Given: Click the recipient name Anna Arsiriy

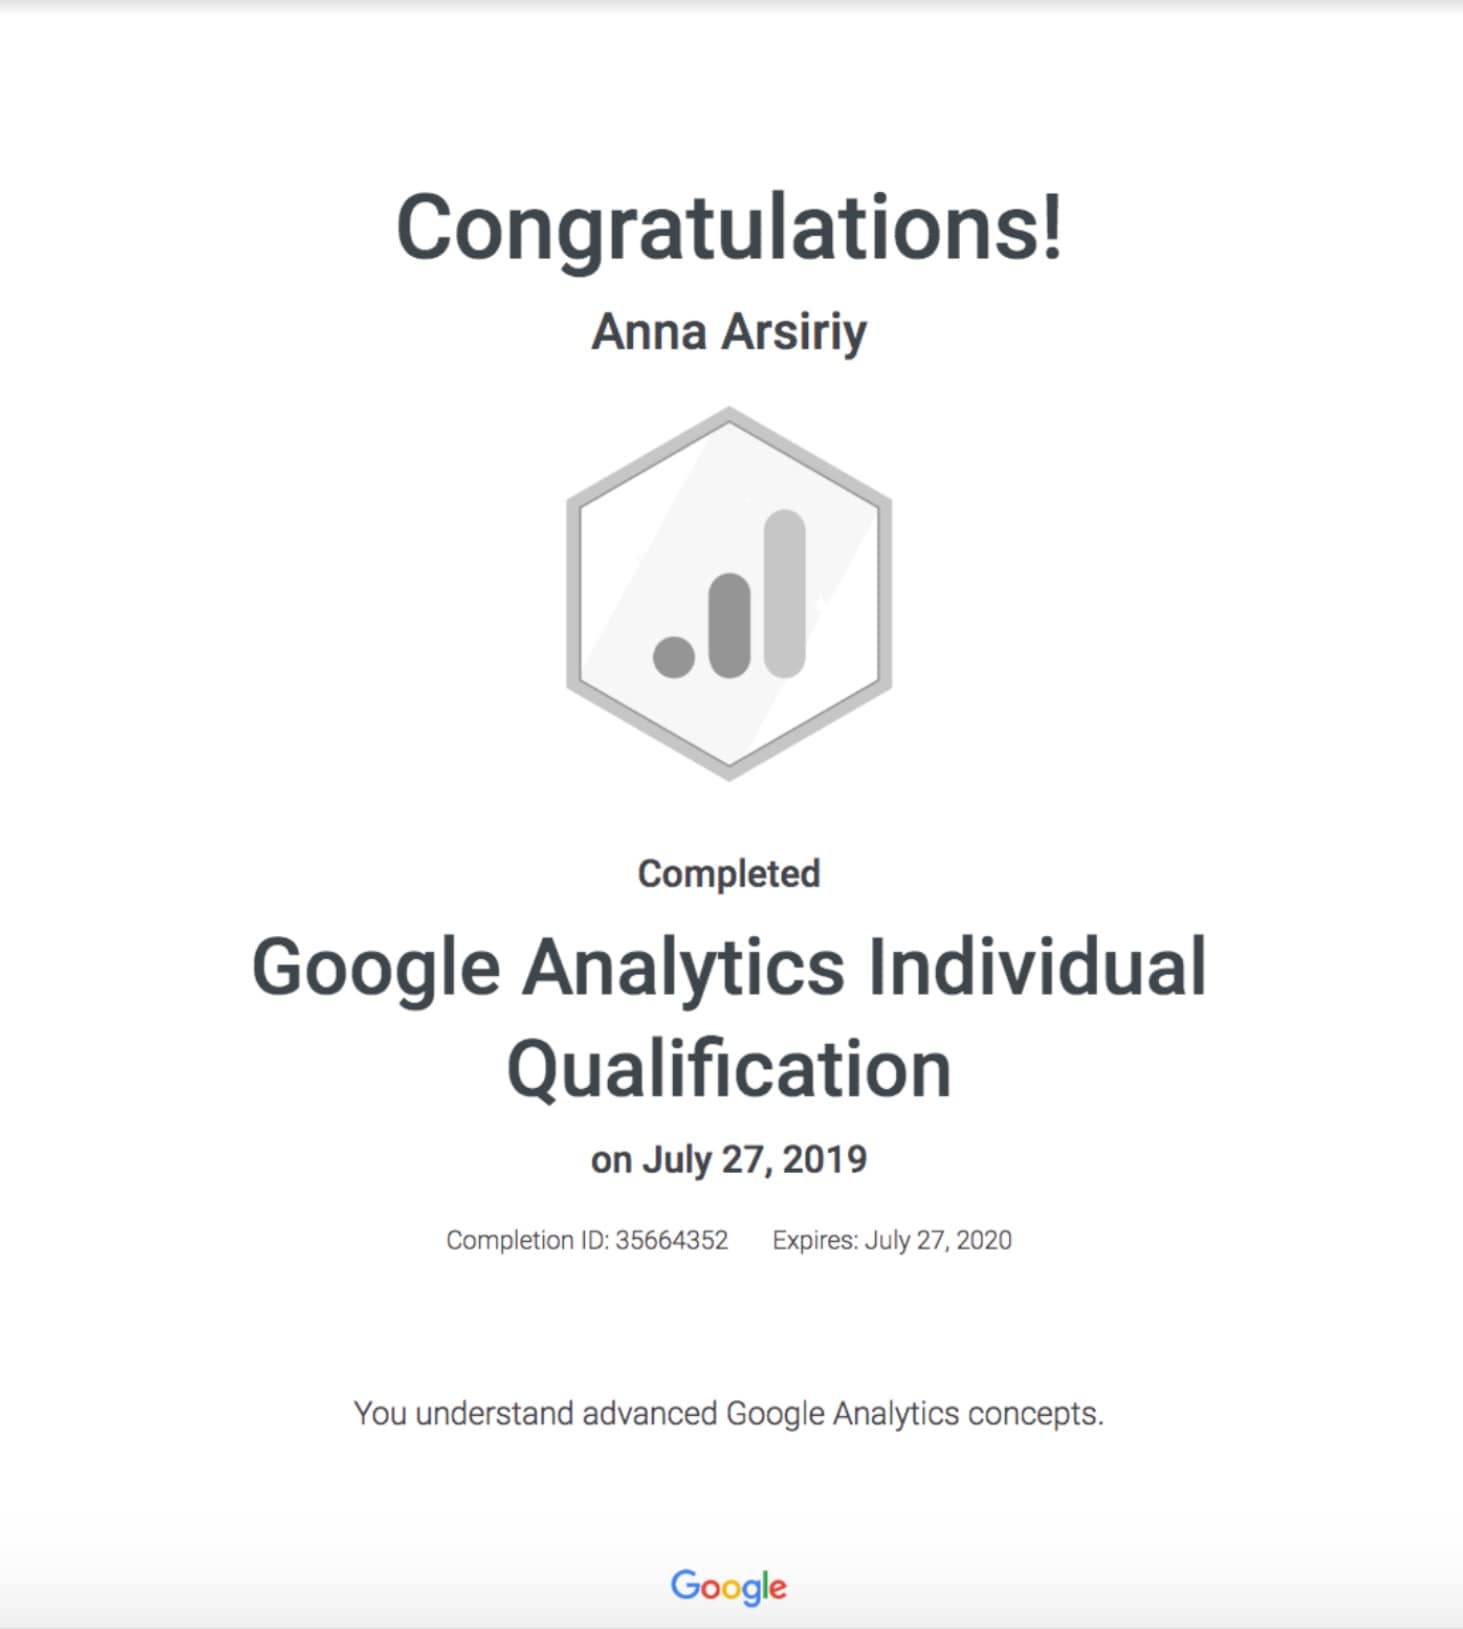Looking at the screenshot, I should click(729, 332).
